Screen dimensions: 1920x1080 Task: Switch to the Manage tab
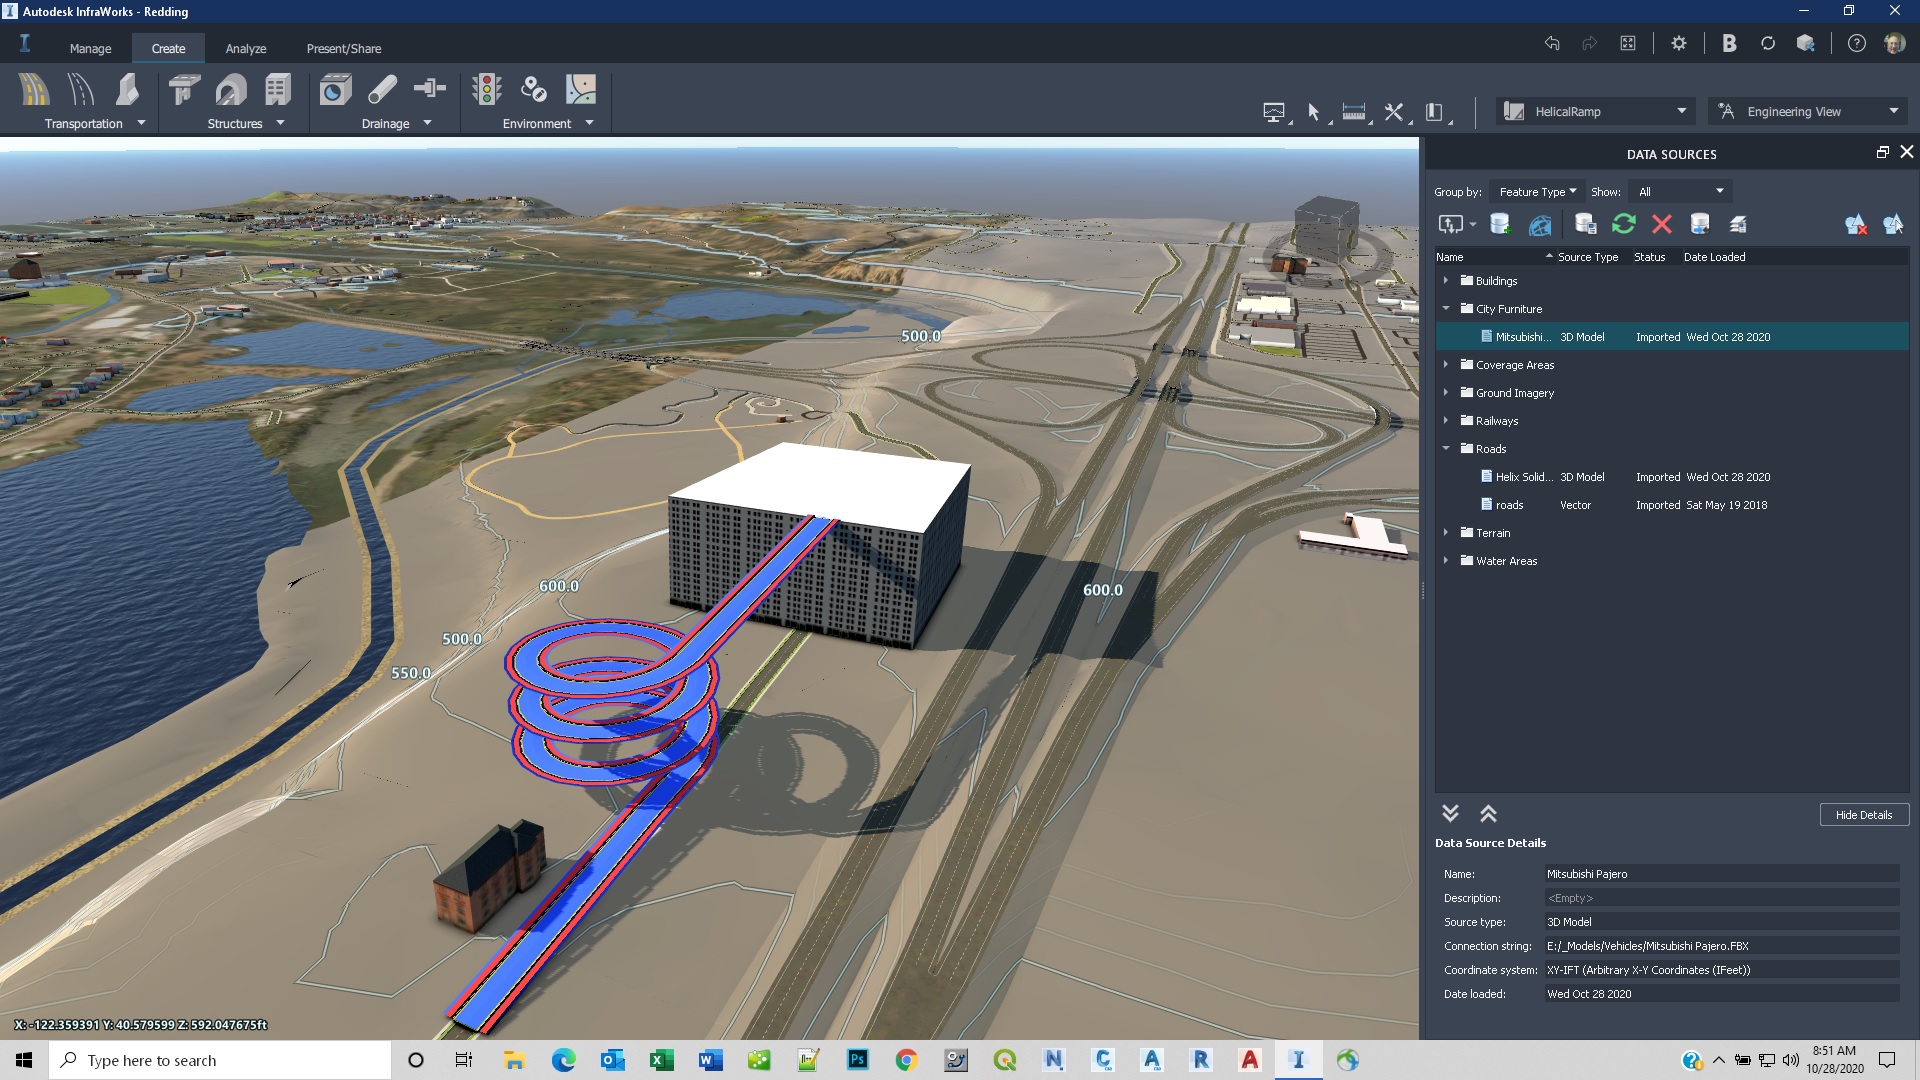click(90, 48)
